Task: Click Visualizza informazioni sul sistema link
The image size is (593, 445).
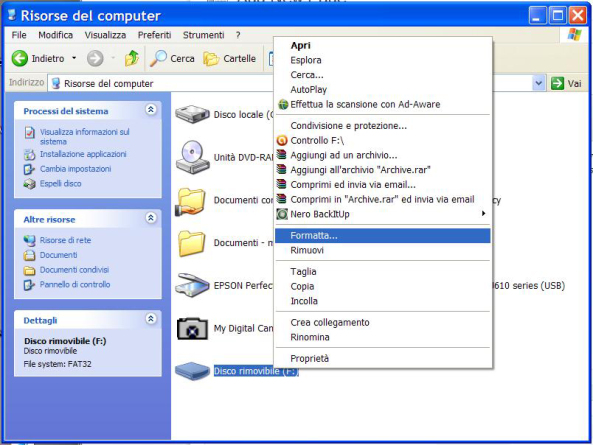Action: coord(85,136)
